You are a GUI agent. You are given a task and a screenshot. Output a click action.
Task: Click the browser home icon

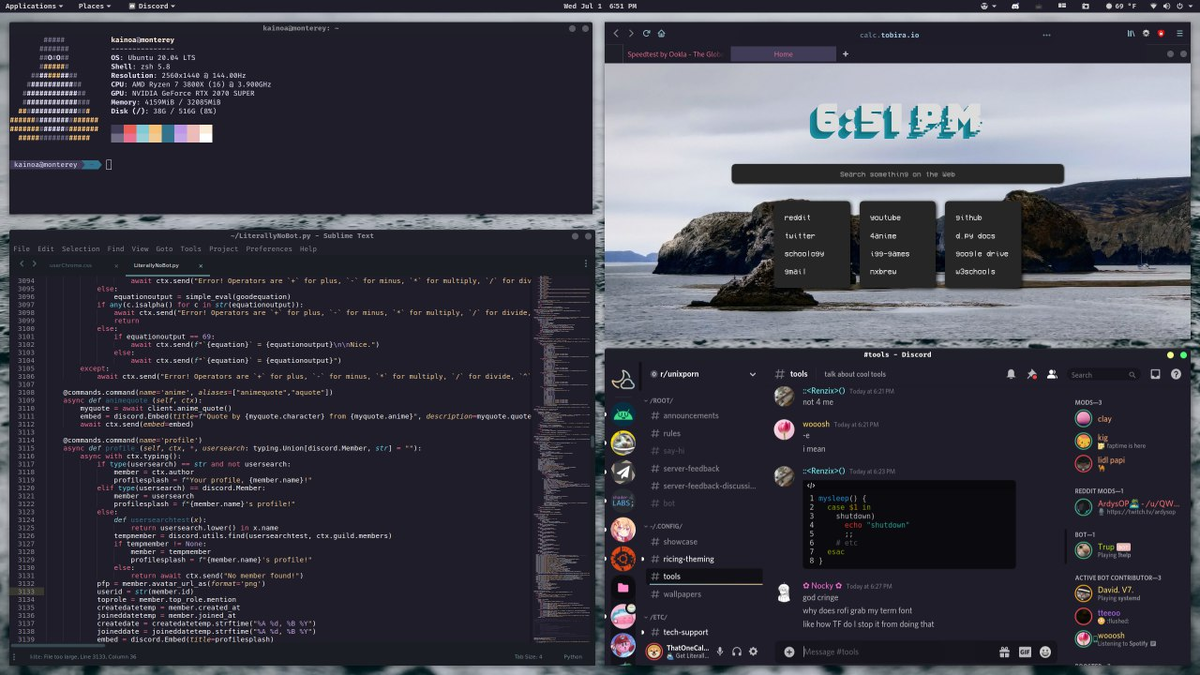661,33
